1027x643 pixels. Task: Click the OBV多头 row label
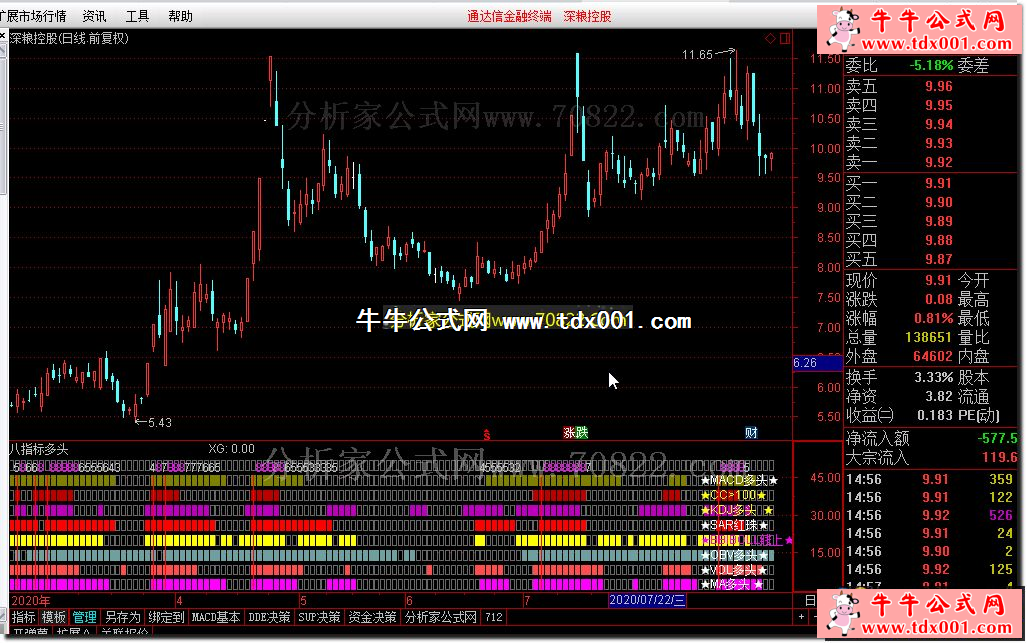click(734, 555)
